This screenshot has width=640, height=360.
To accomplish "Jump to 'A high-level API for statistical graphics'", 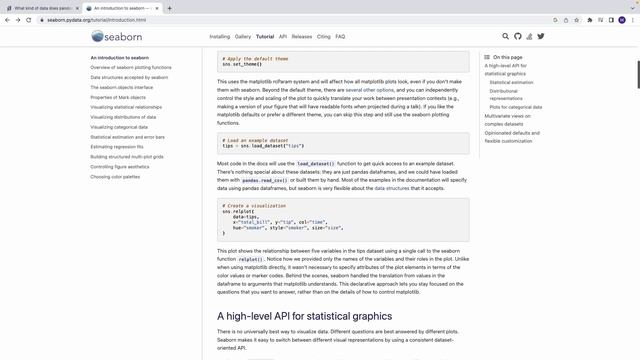I will coord(505,70).
